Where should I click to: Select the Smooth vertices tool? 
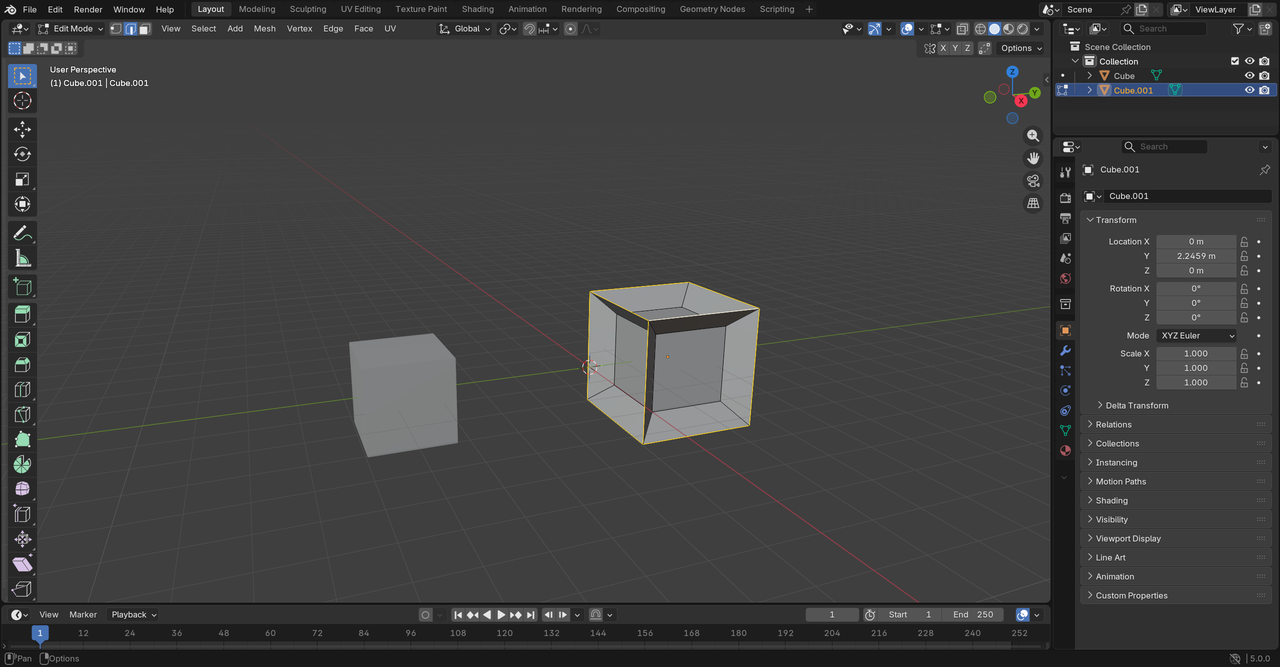pyautogui.click(x=22, y=489)
